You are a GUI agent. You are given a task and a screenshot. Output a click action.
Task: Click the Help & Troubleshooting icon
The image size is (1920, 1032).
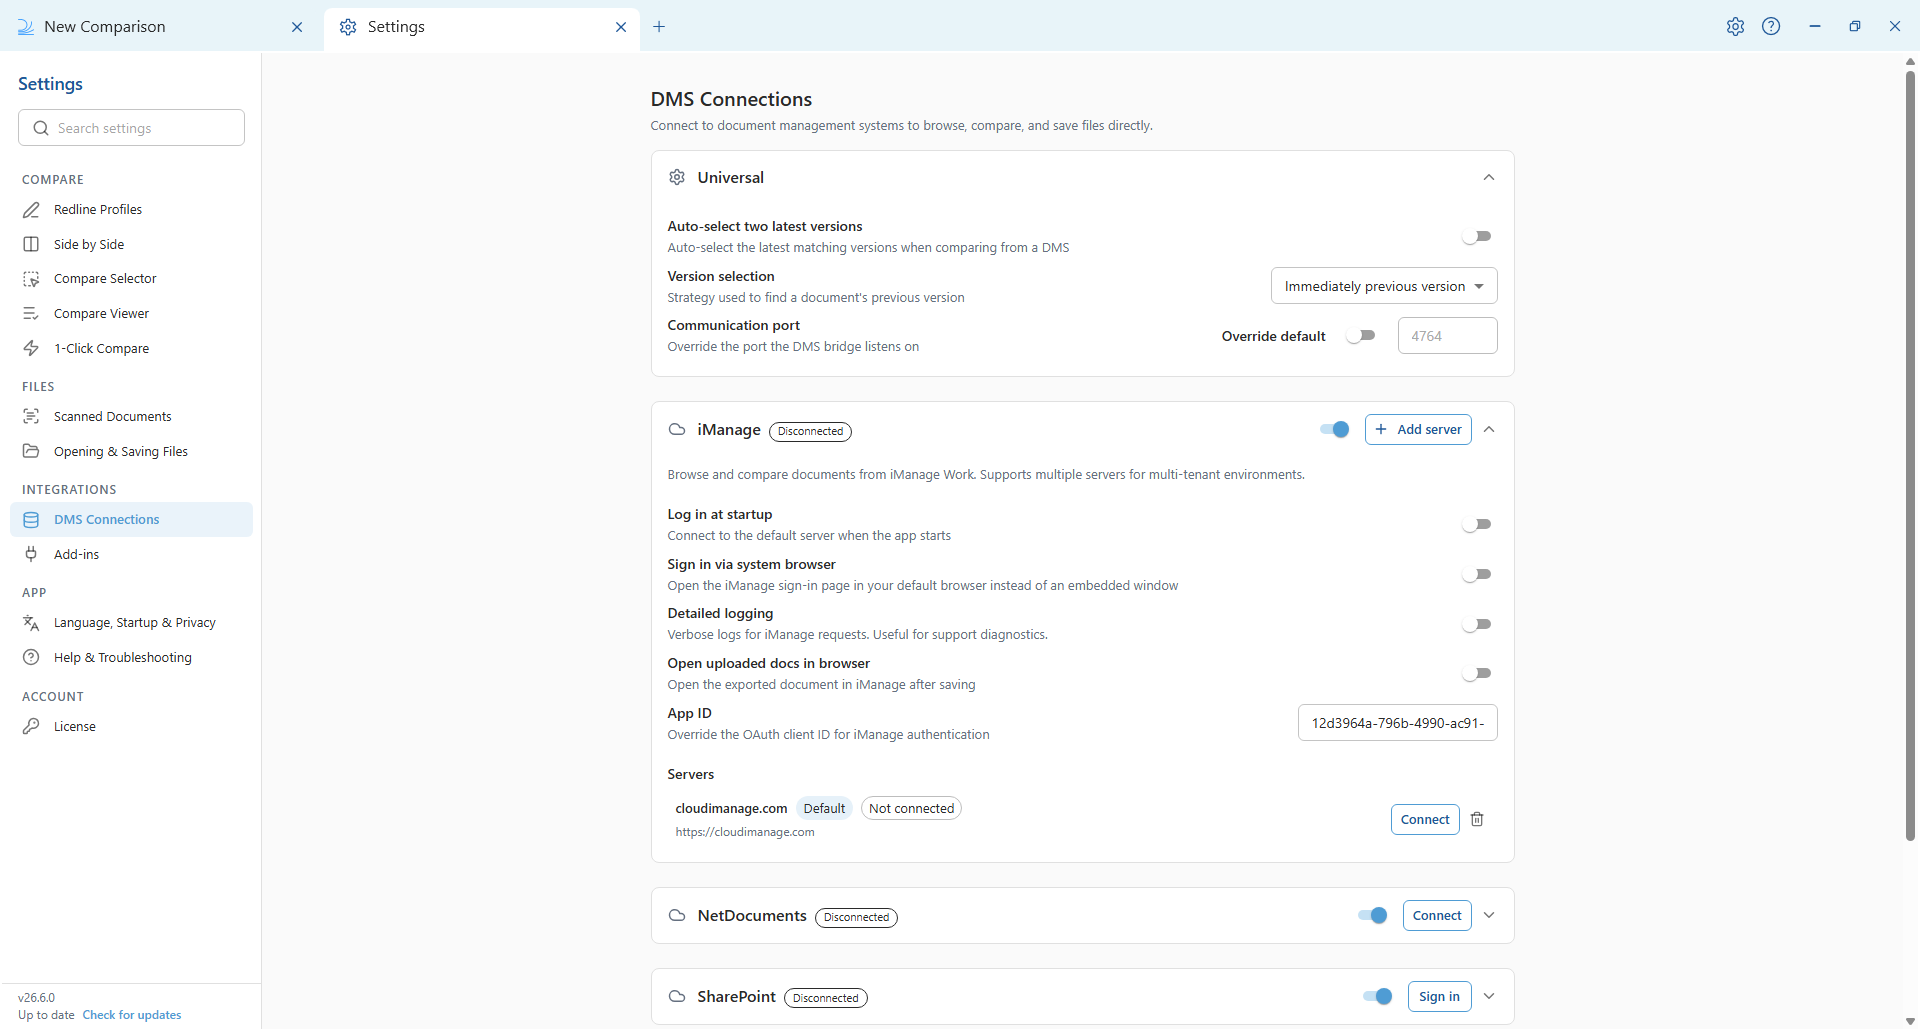(x=31, y=658)
